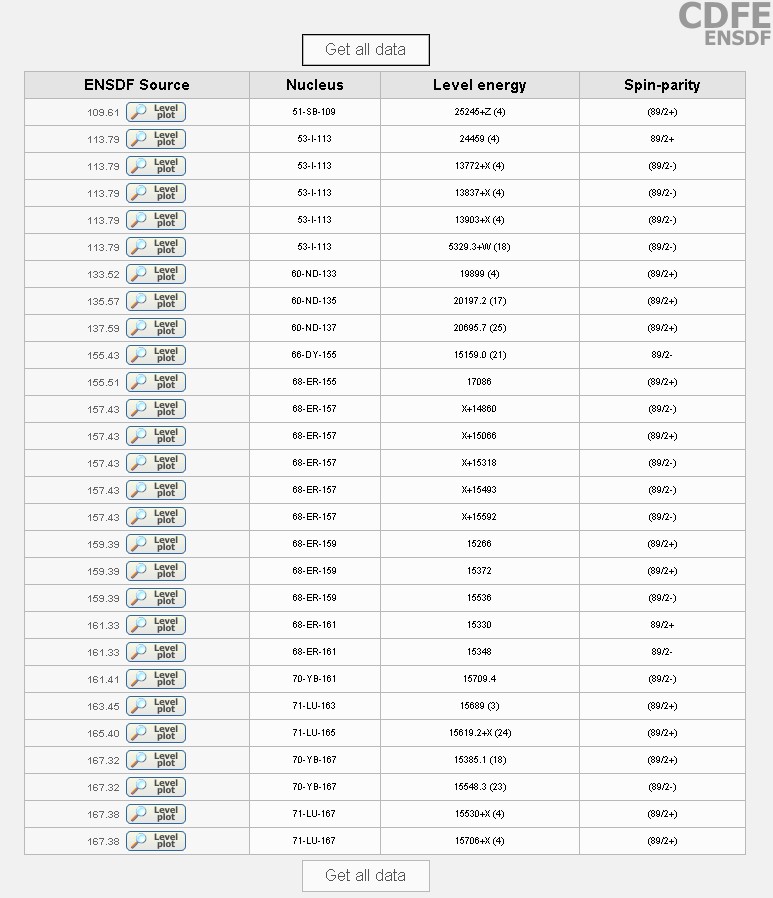Open Level plot for X+15066 row

coord(156,436)
